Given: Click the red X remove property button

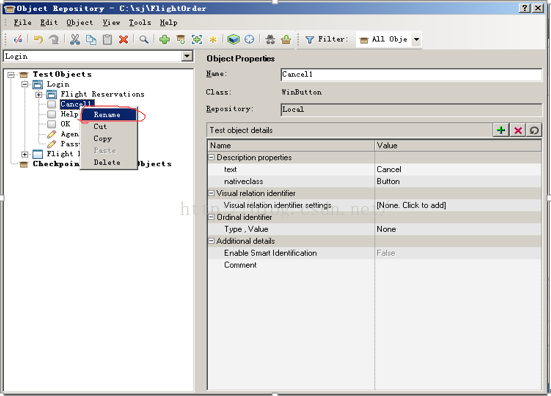Looking at the screenshot, I should 518,130.
